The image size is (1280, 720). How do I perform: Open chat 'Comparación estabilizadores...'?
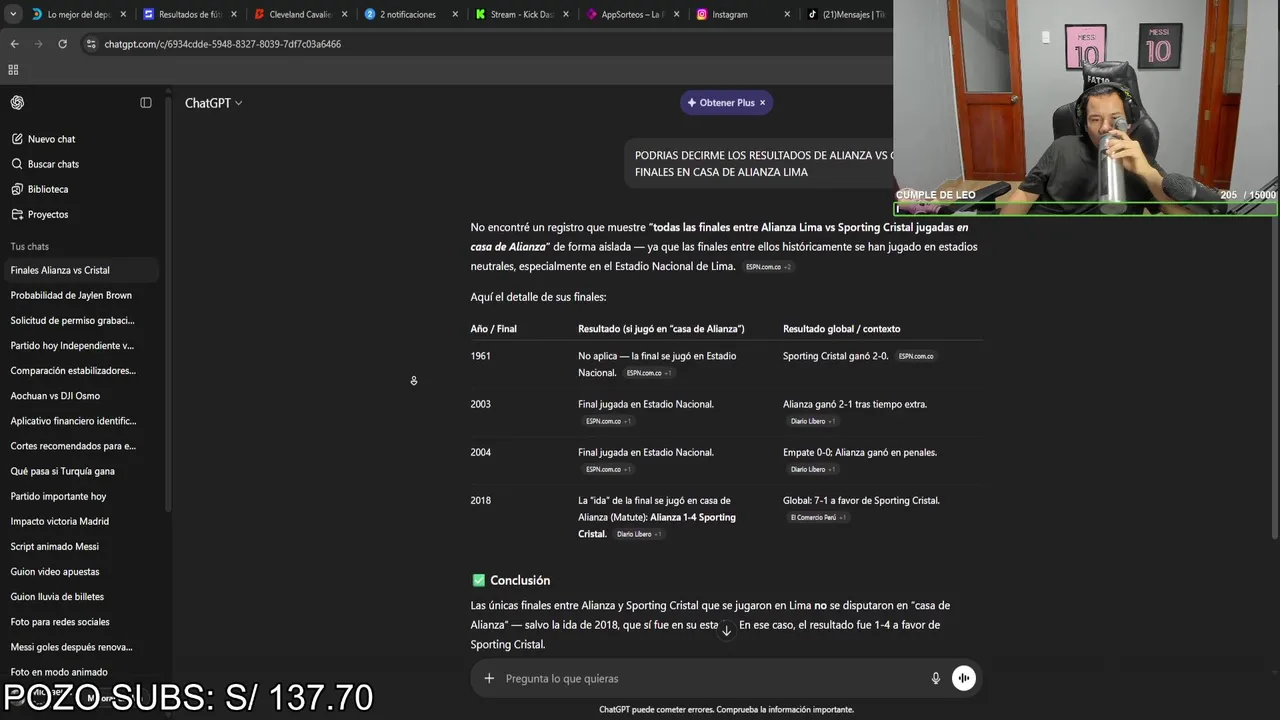point(80,370)
